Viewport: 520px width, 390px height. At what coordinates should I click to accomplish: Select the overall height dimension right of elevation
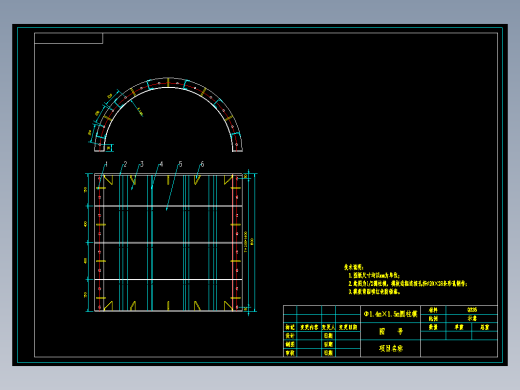point(254,242)
